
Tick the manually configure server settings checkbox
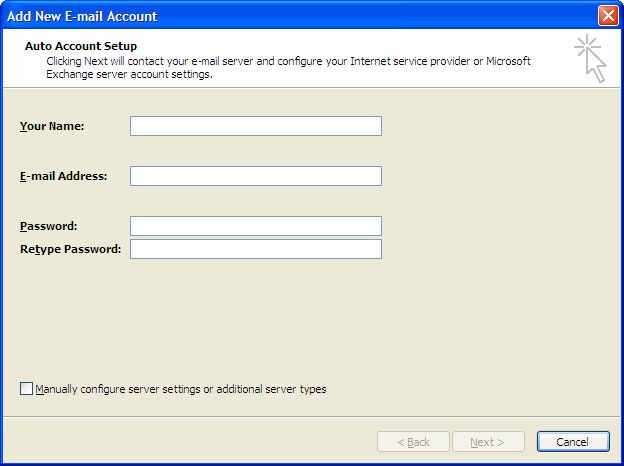pos(26,388)
